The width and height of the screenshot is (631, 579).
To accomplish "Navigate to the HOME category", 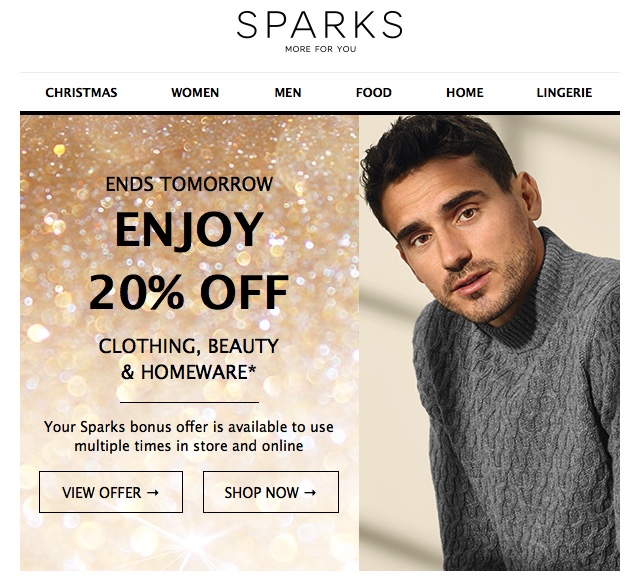I will click(x=465, y=93).
